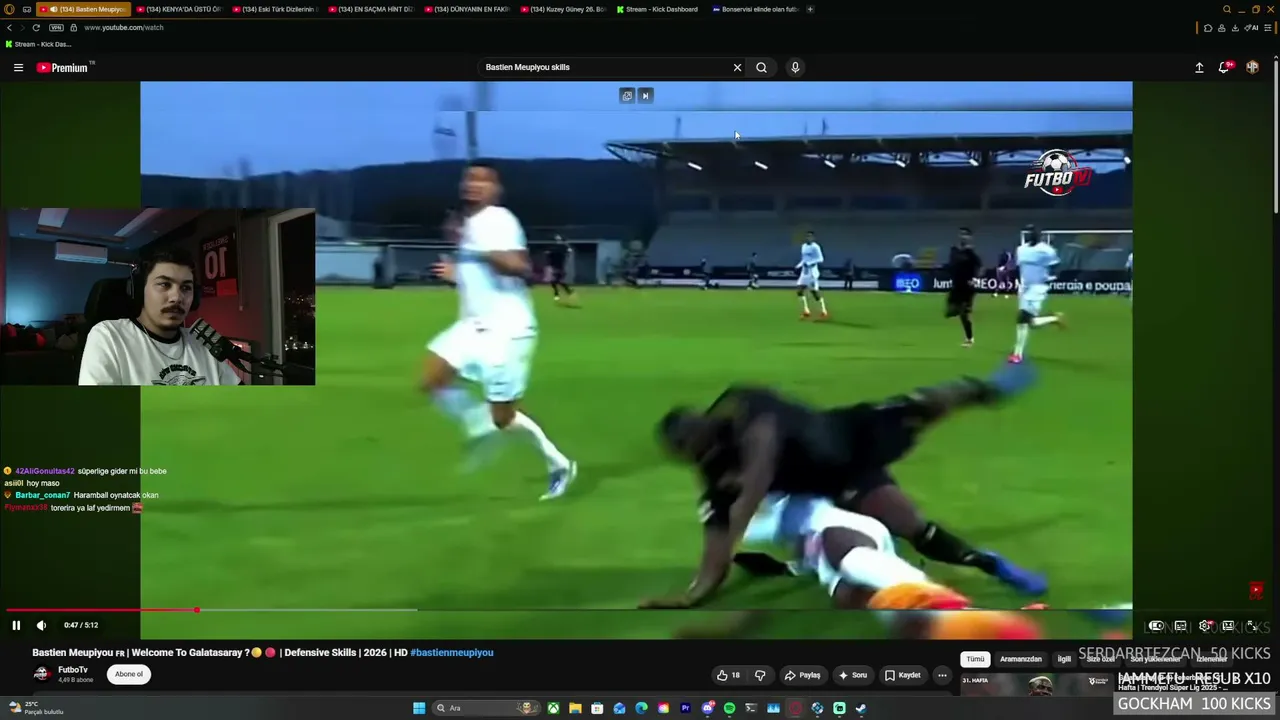The image size is (1280, 720).
Task: Select the Tümü filter chip
Action: pos(975,659)
